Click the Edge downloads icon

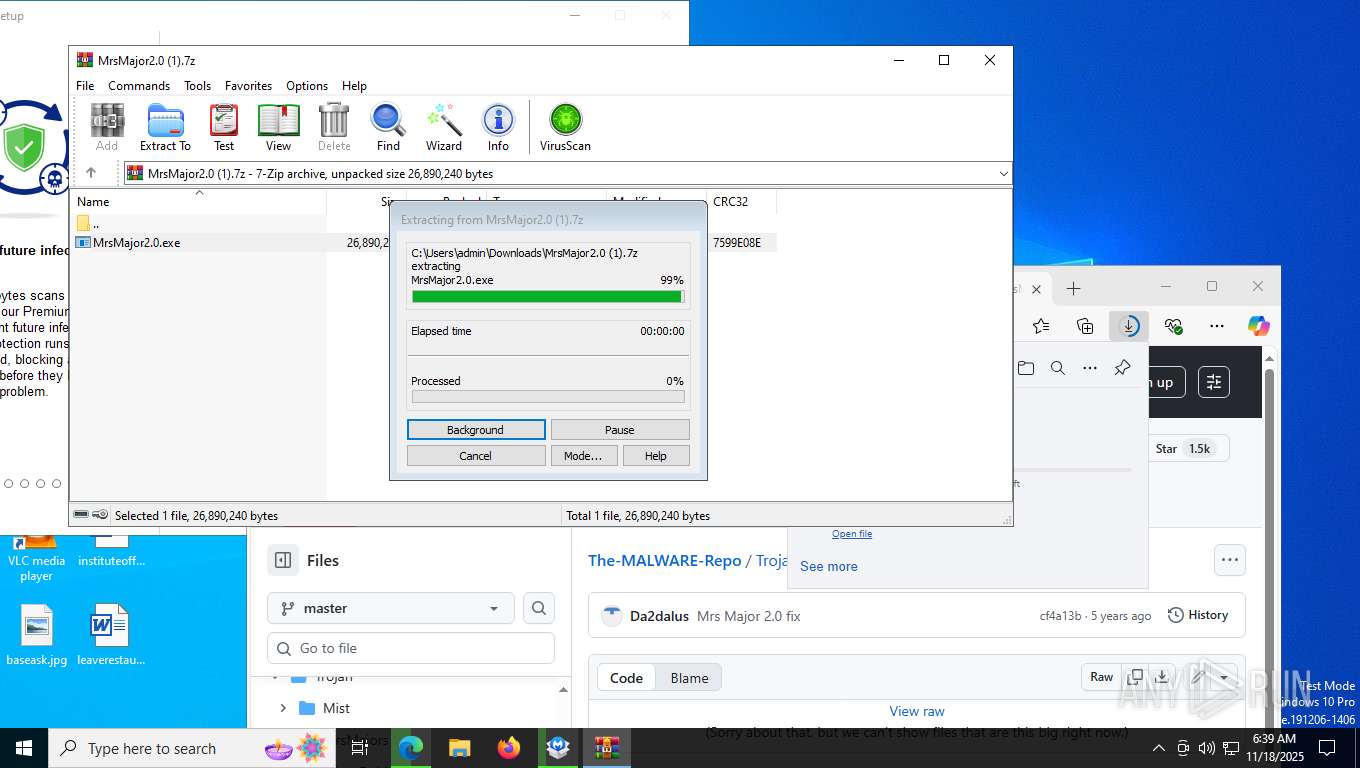pyautogui.click(x=1129, y=326)
